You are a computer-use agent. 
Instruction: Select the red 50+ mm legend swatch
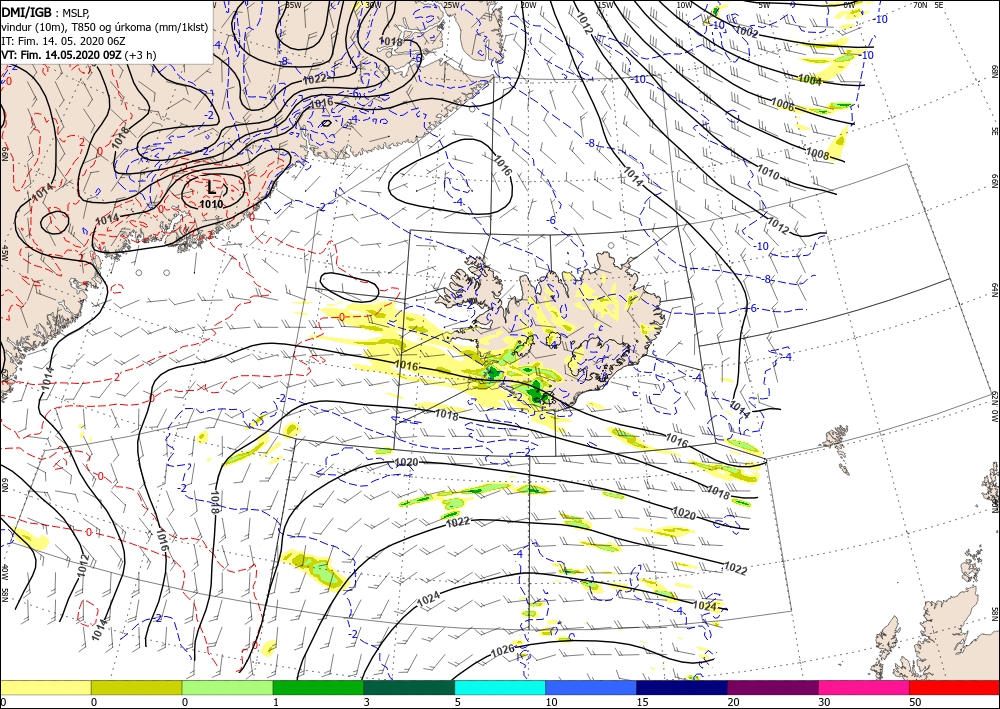[955, 687]
